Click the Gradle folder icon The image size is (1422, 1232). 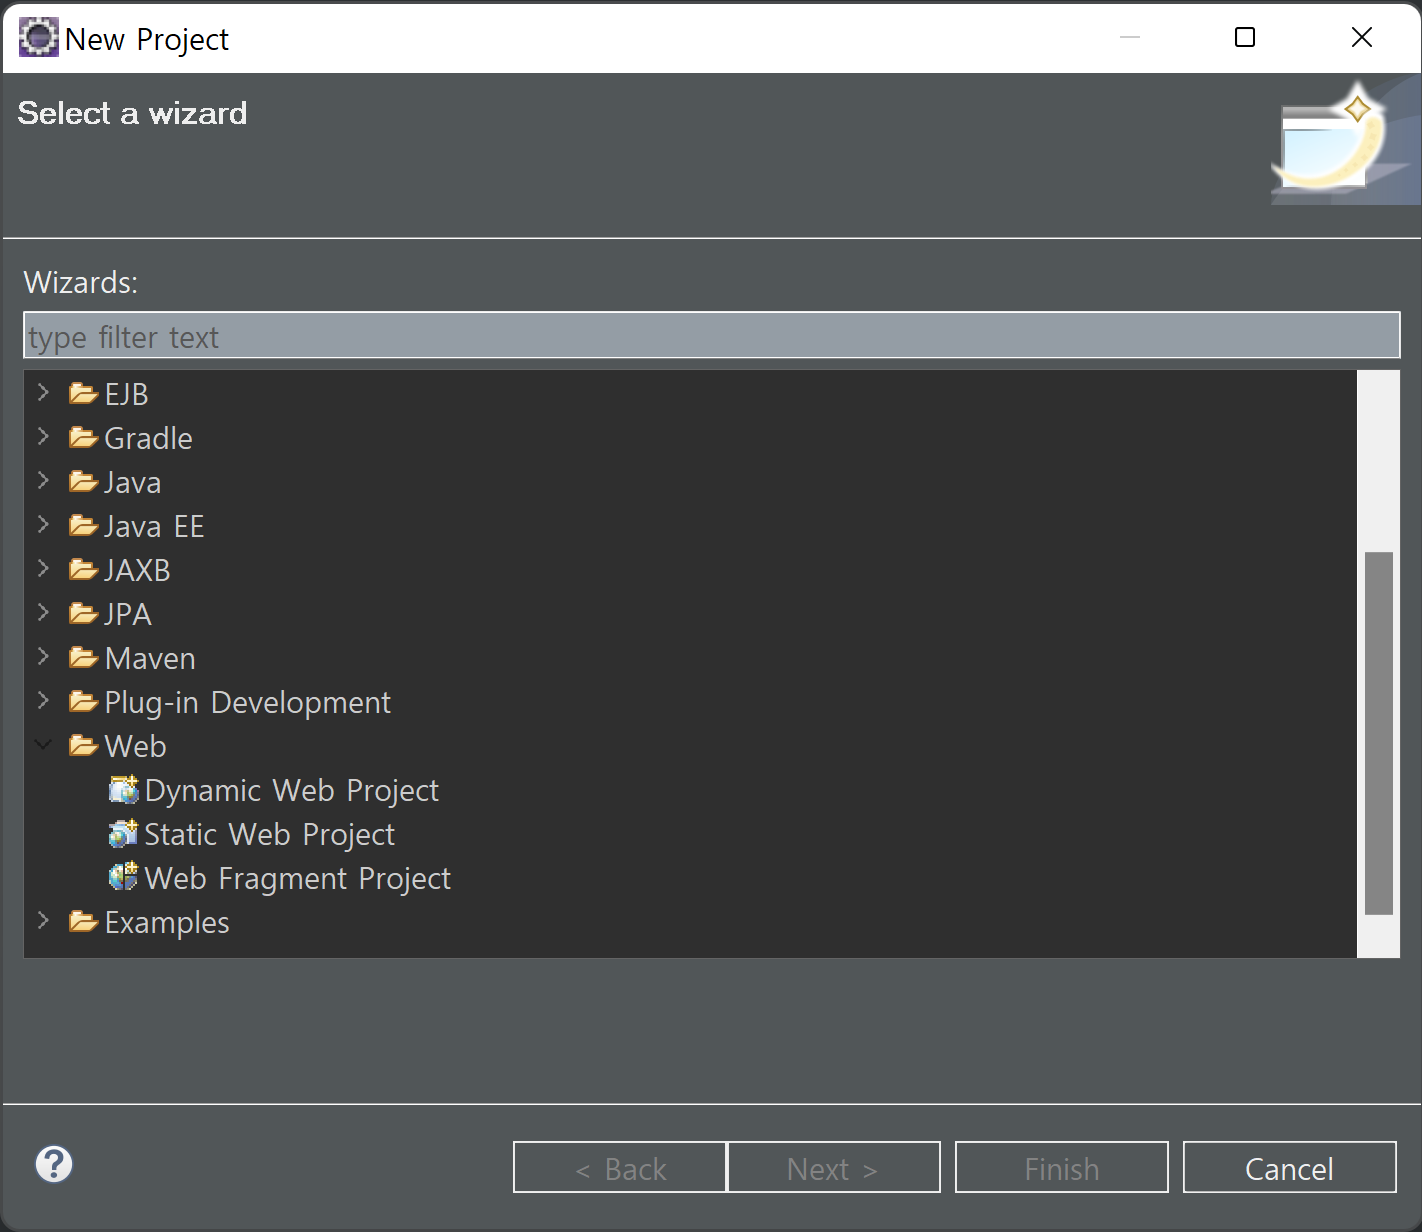coord(83,438)
